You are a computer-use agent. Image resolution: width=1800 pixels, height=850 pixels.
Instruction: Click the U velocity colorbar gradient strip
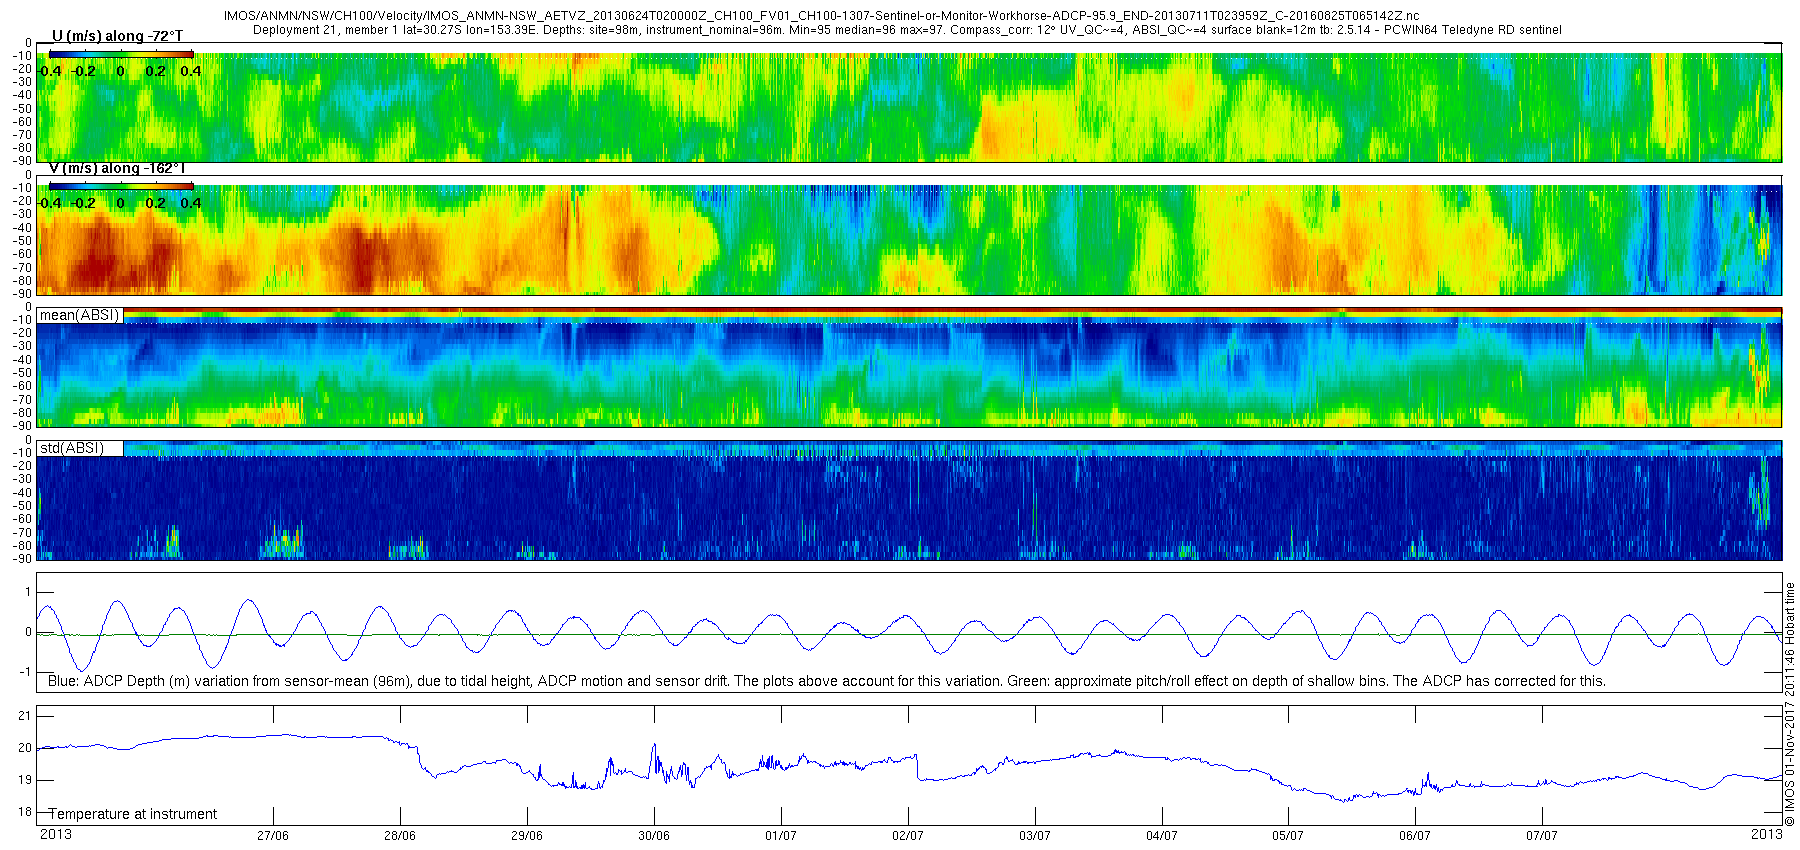pyautogui.click(x=121, y=54)
